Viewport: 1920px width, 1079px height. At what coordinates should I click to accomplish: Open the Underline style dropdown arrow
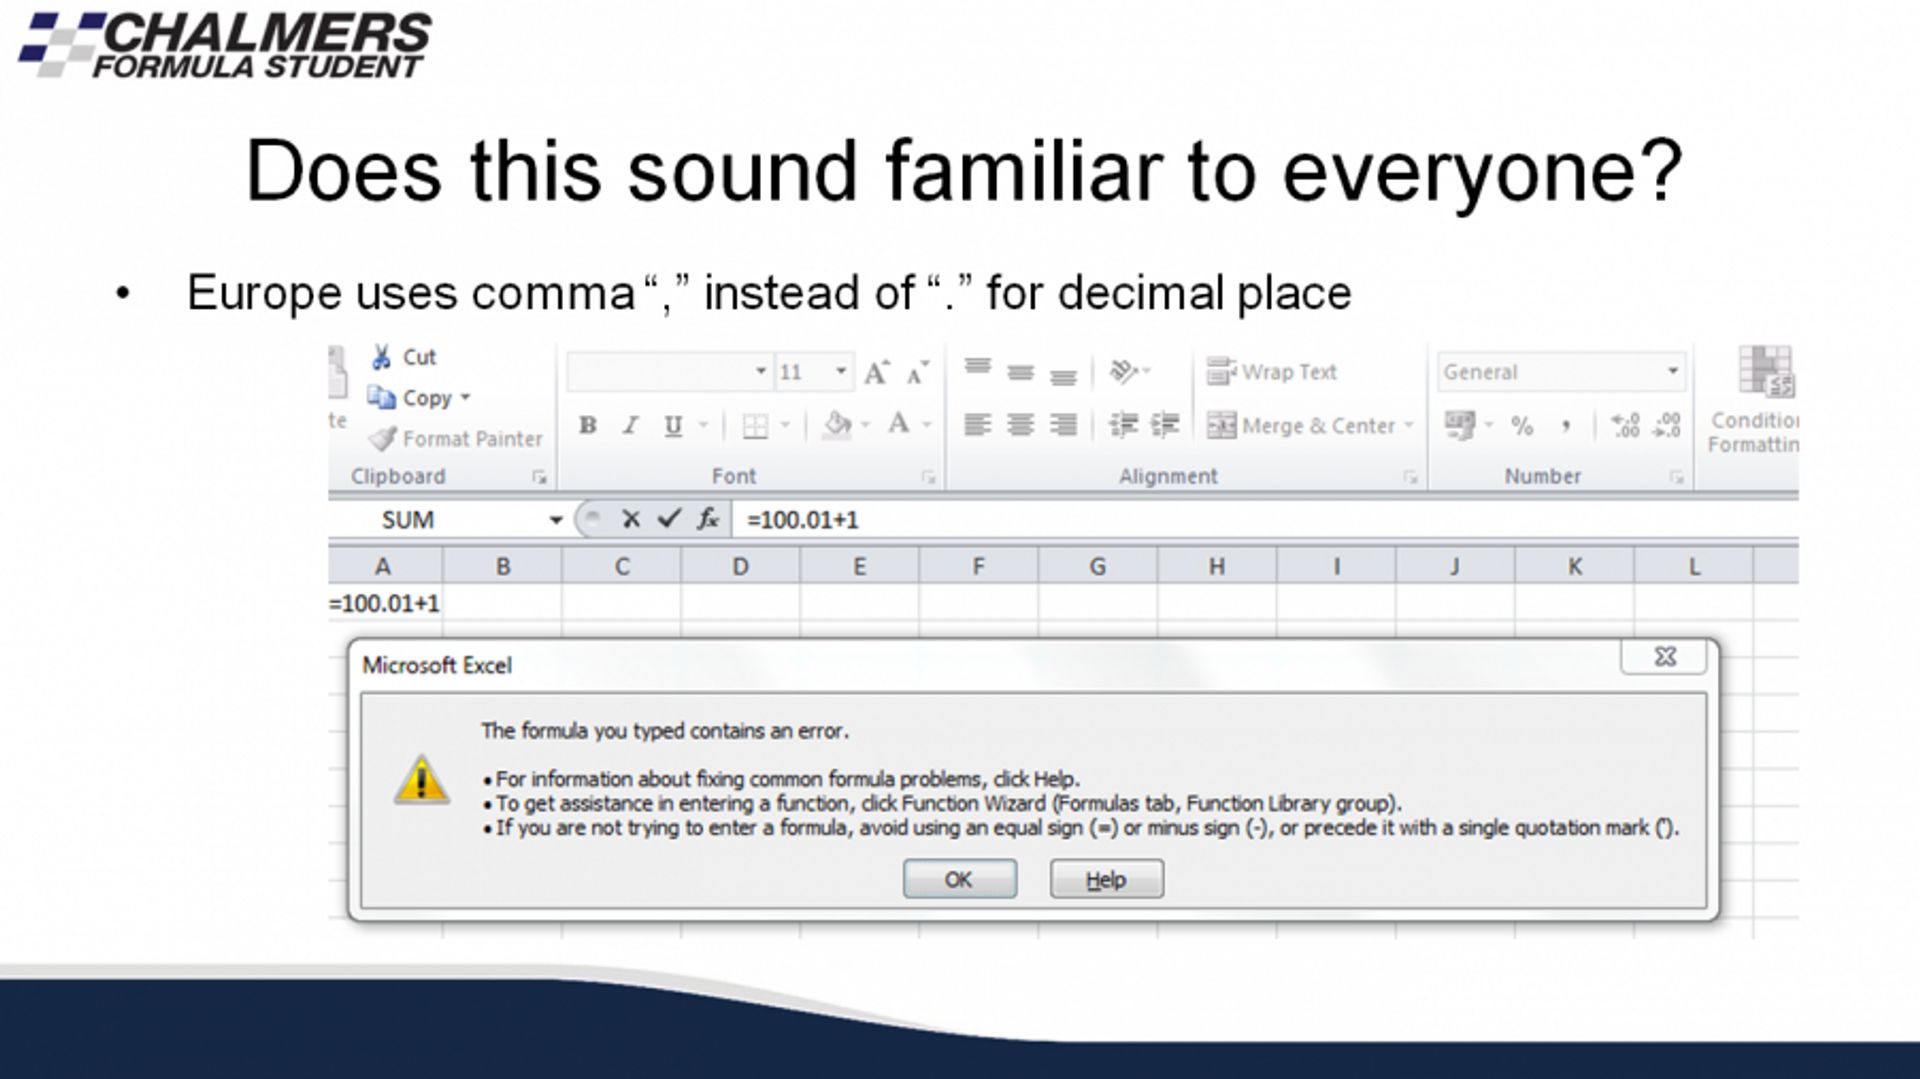(x=703, y=425)
